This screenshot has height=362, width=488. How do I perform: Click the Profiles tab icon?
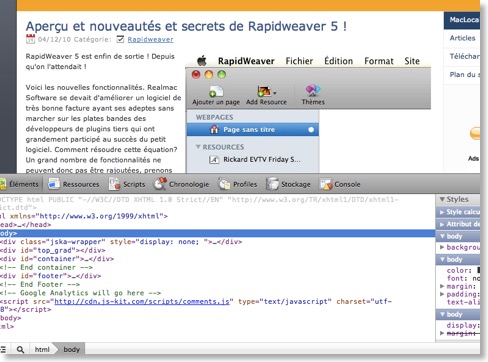tap(224, 184)
